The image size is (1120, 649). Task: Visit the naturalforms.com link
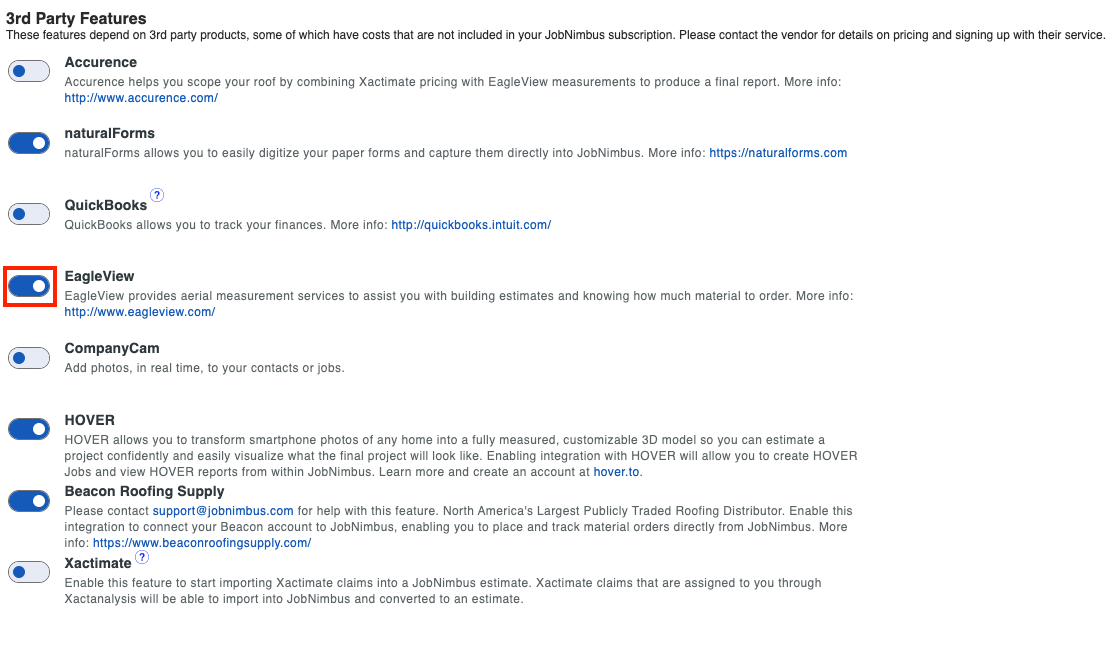[778, 153]
